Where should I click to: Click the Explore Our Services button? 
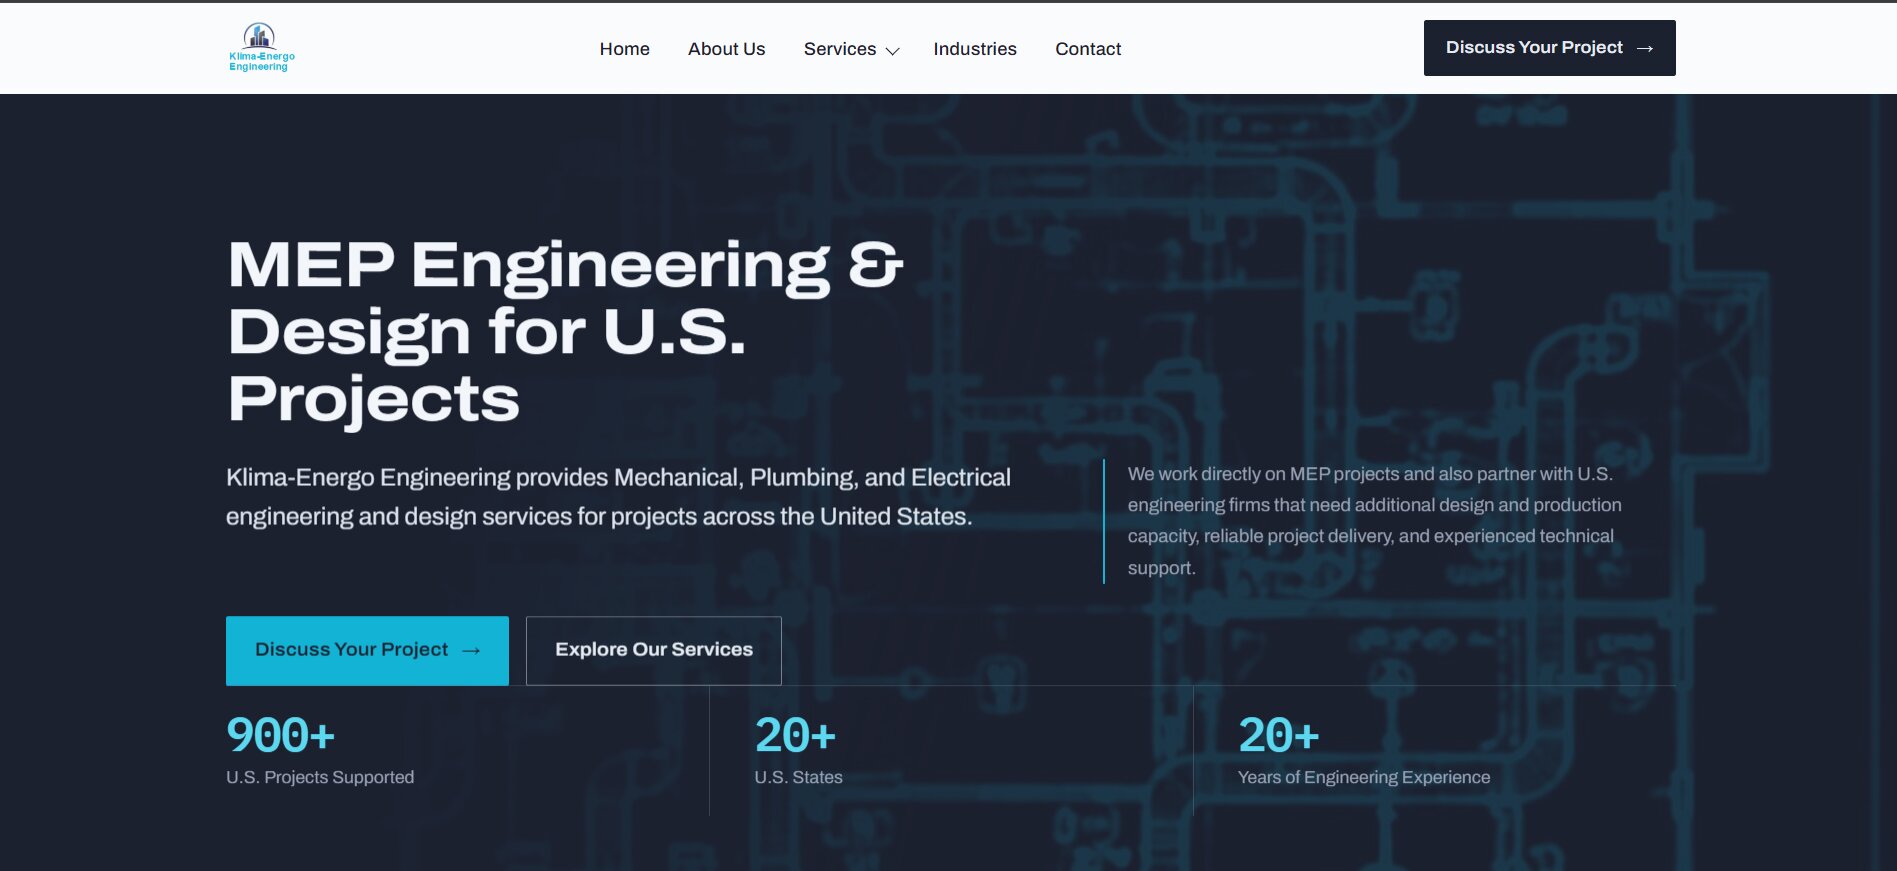[x=654, y=651]
